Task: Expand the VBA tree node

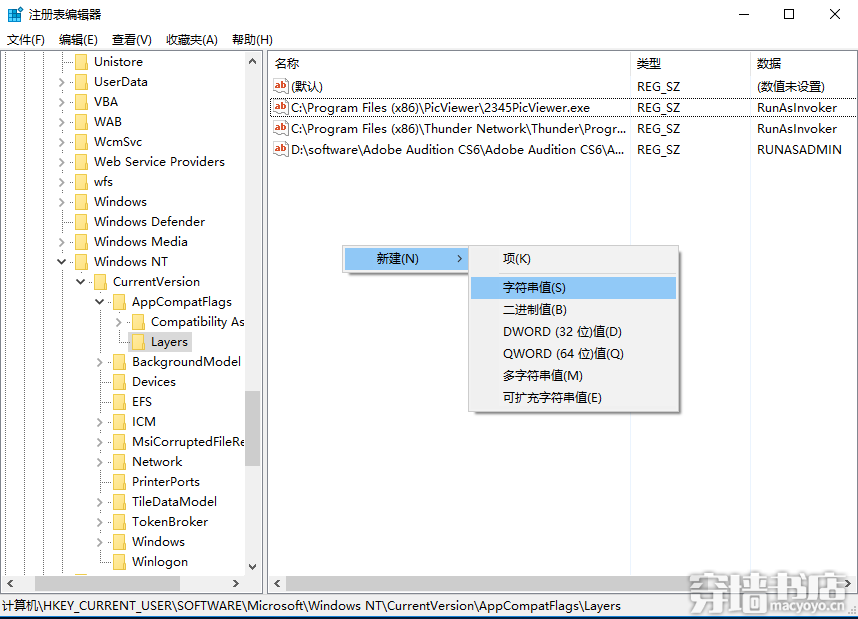Action: coord(61,102)
